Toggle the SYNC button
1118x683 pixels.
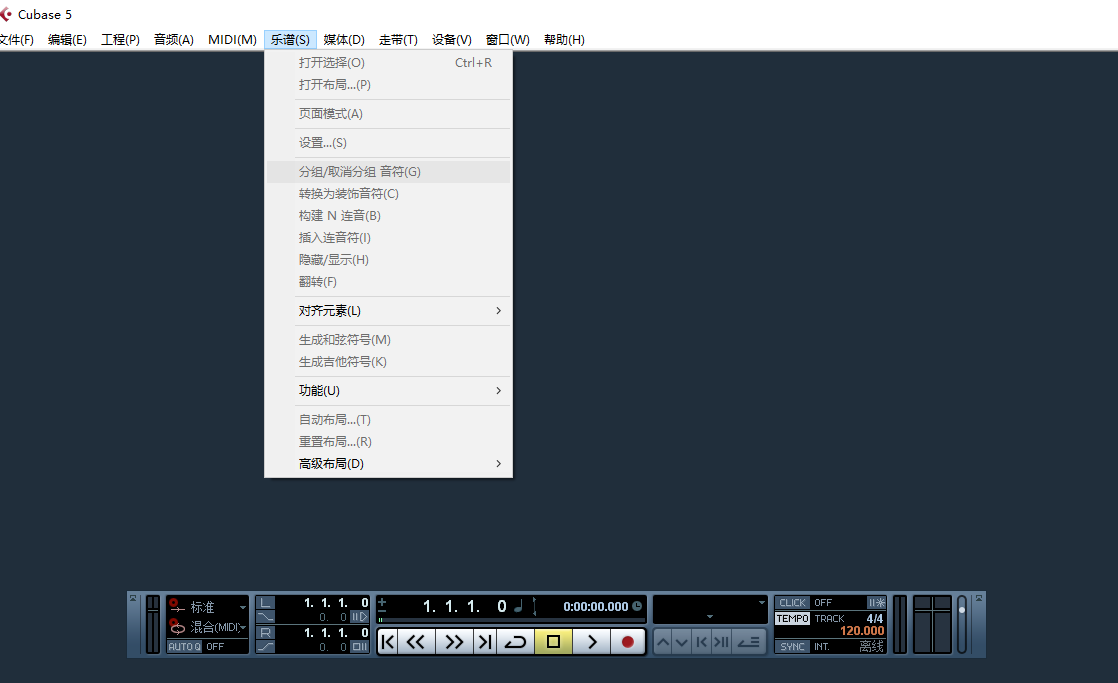[x=792, y=647]
